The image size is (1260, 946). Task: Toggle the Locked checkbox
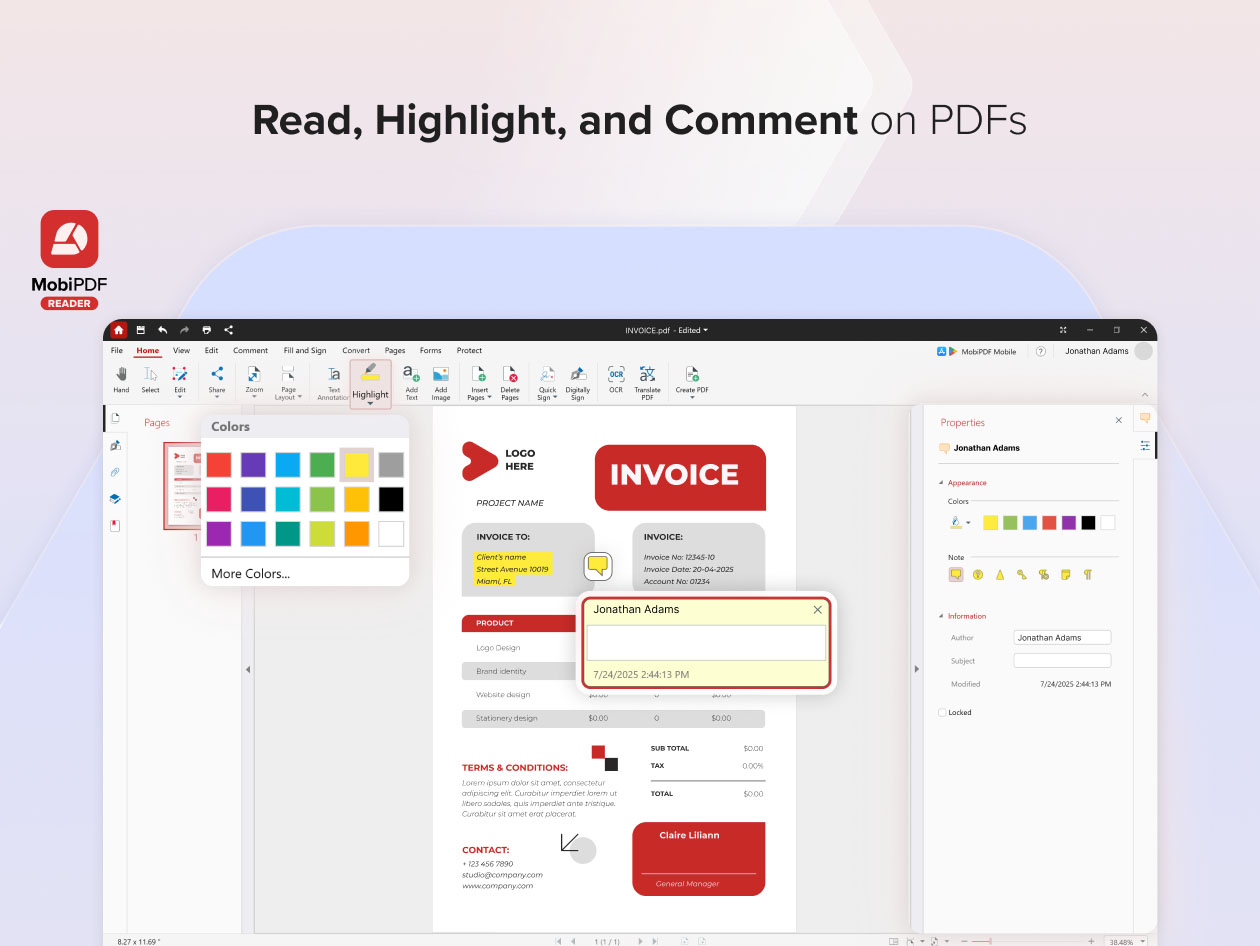click(x=942, y=713)
